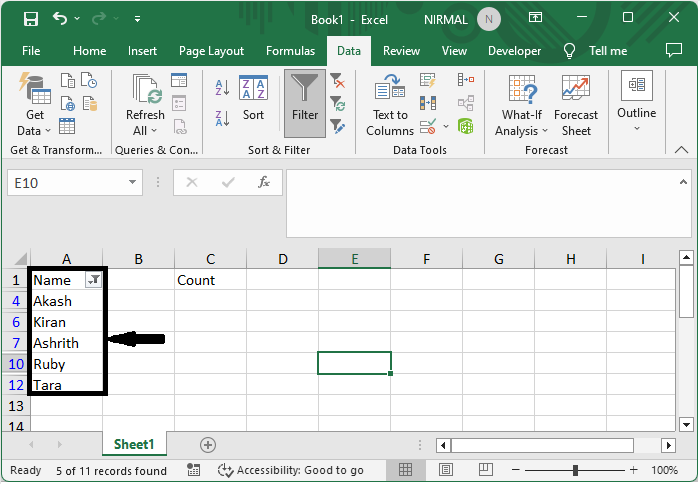Click the Consolidate icon
The width and height of the screenshot is (700, 484).
point(466,80)
